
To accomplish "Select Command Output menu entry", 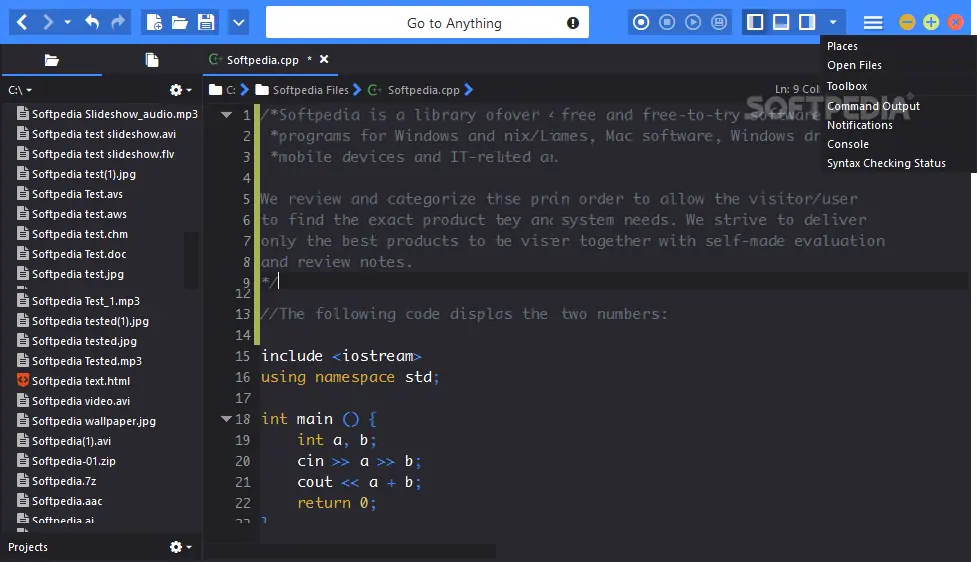I will pos(873,106).
